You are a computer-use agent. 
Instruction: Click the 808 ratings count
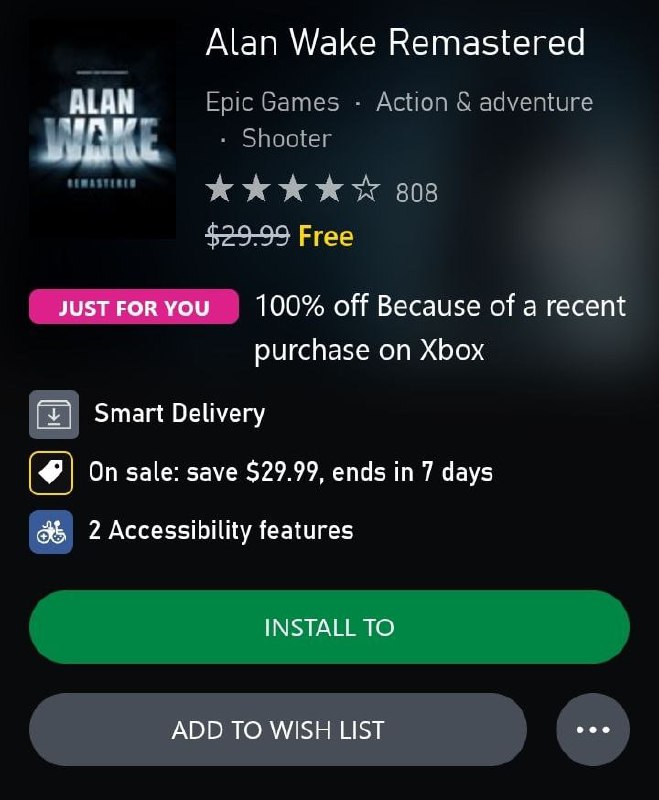point(417,193)
